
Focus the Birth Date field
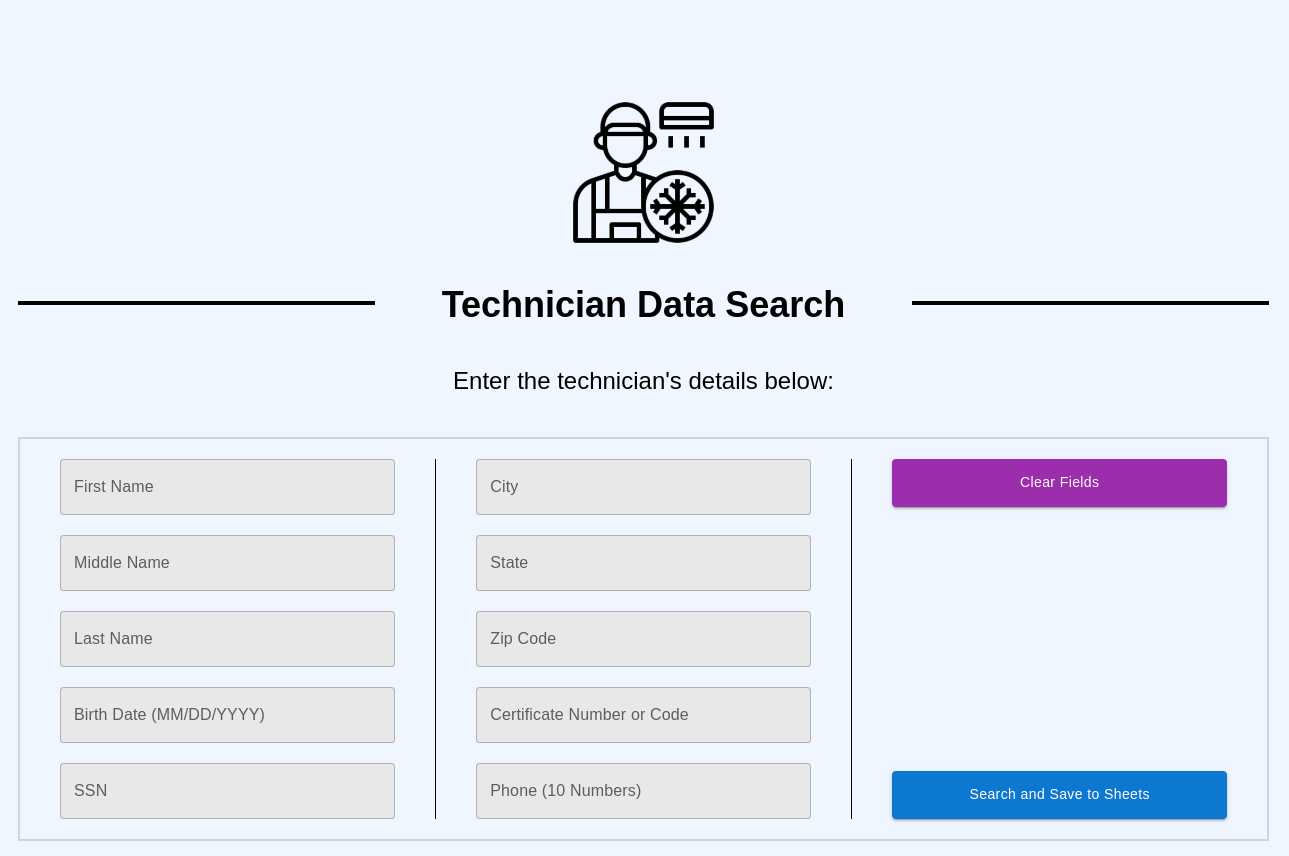(x=227, y=715)
